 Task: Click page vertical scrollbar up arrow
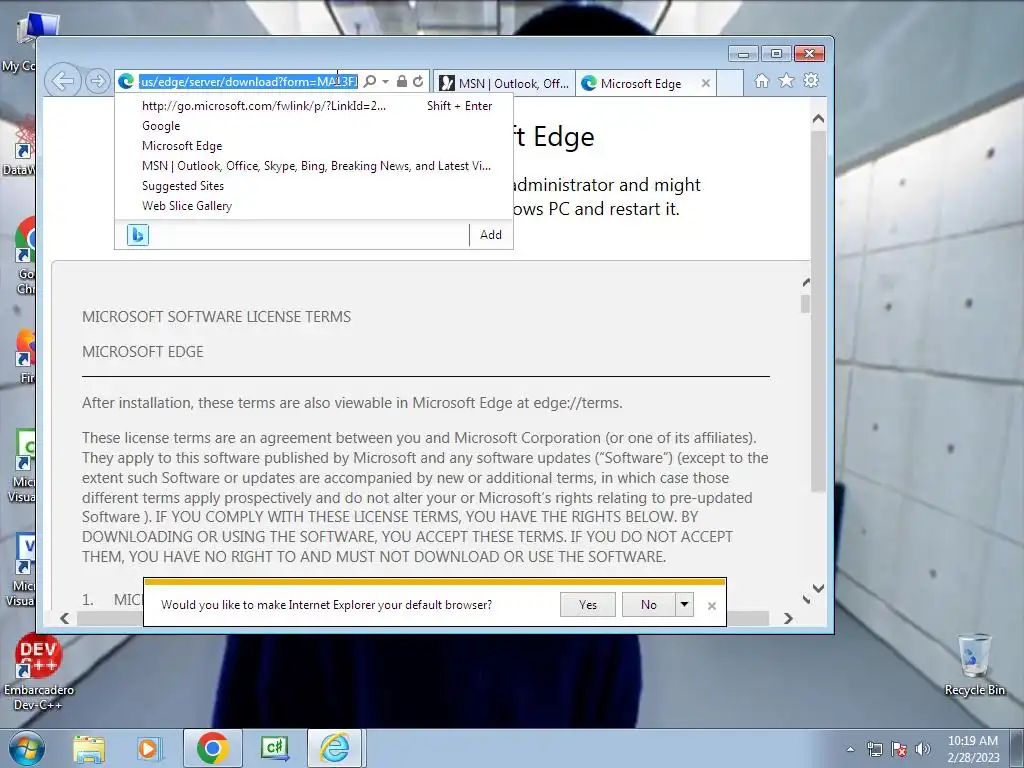pos(818,119)
